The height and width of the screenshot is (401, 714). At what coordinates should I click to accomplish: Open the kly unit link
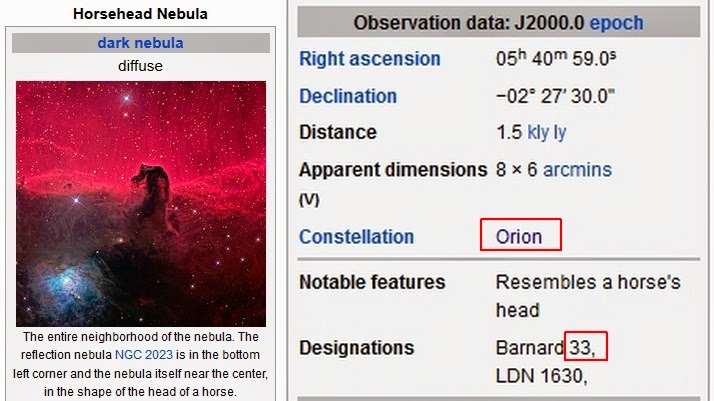coord(539,132)
